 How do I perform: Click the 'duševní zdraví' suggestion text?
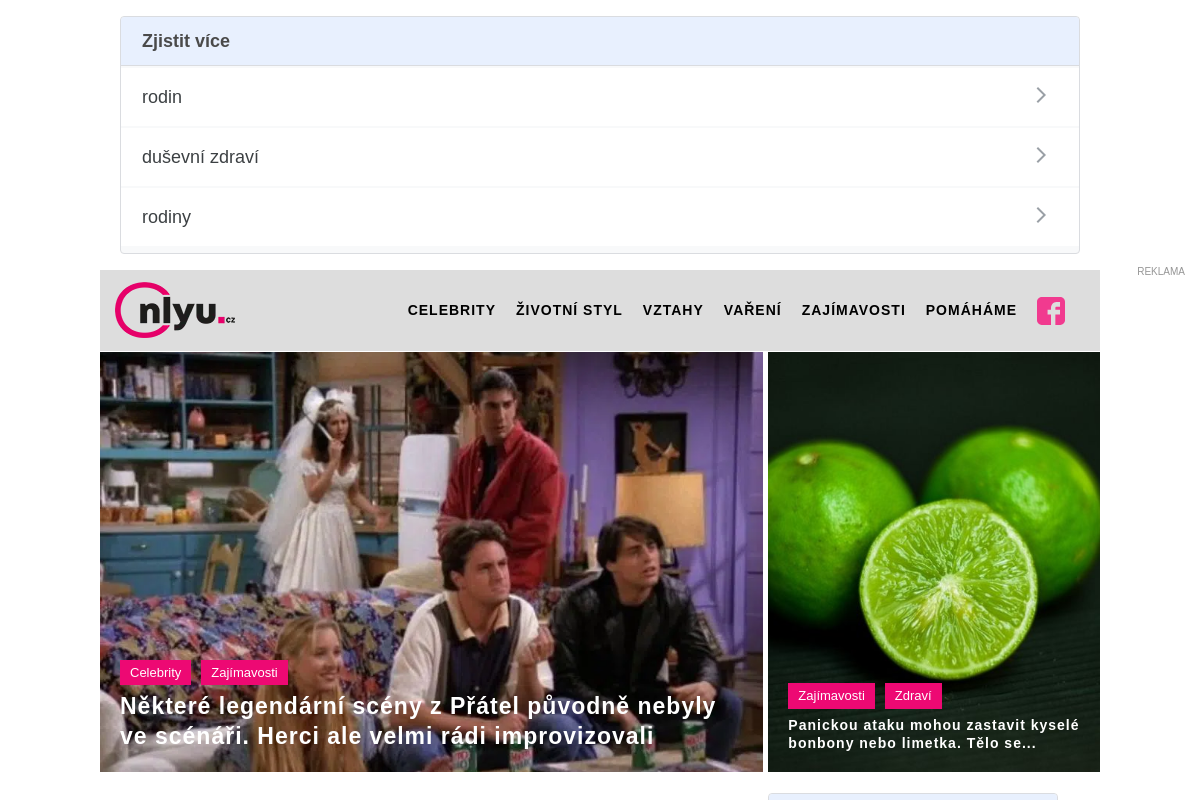200,157
